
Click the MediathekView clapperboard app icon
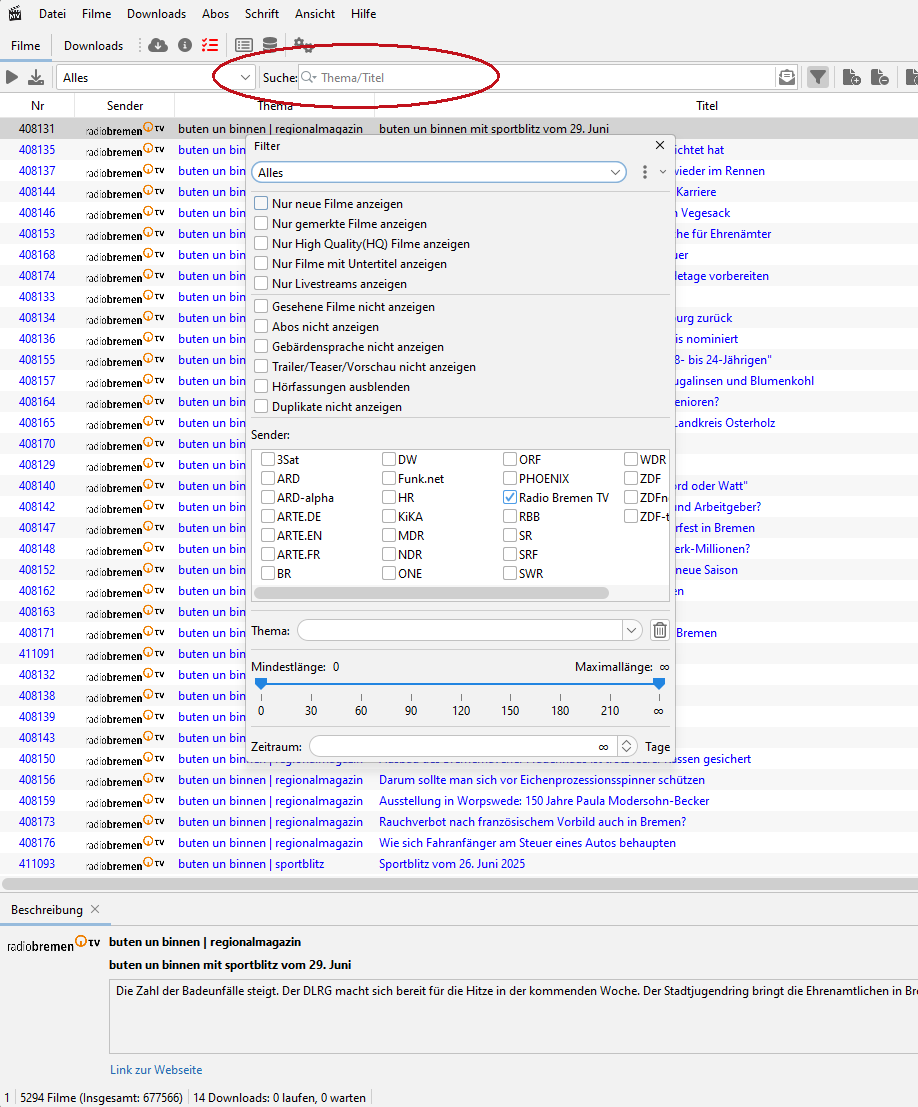coord(15,13)
